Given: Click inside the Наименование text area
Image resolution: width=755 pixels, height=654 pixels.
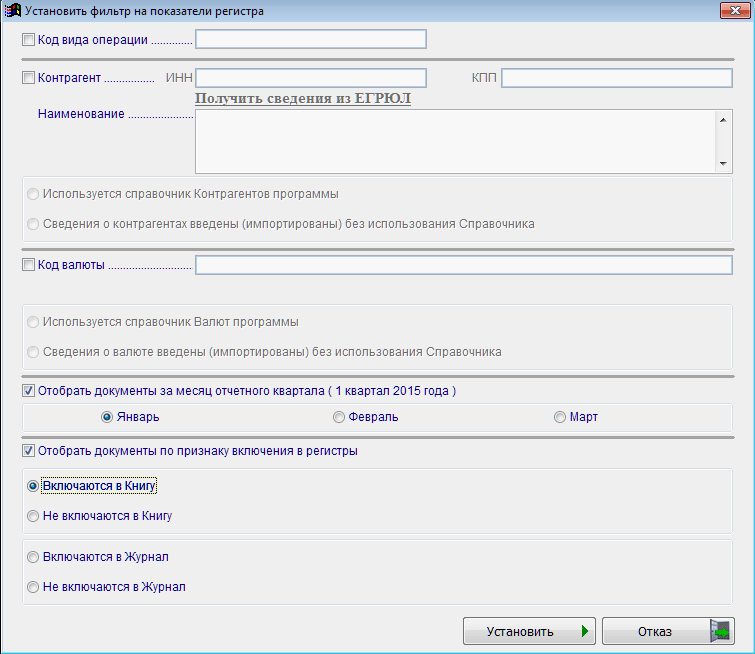Looking at the screenshot, I should tap(455, 142).
